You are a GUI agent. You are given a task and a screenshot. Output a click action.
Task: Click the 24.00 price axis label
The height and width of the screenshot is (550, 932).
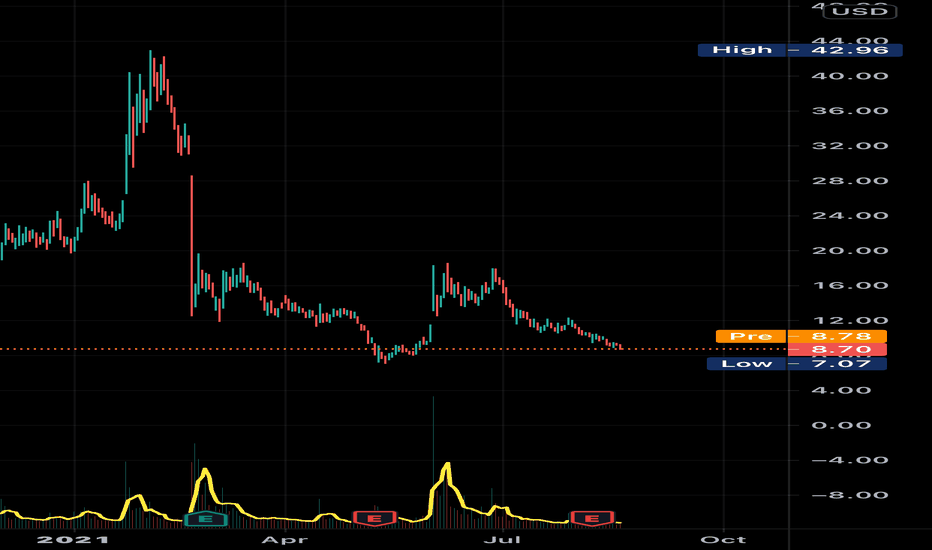(850, 216)
